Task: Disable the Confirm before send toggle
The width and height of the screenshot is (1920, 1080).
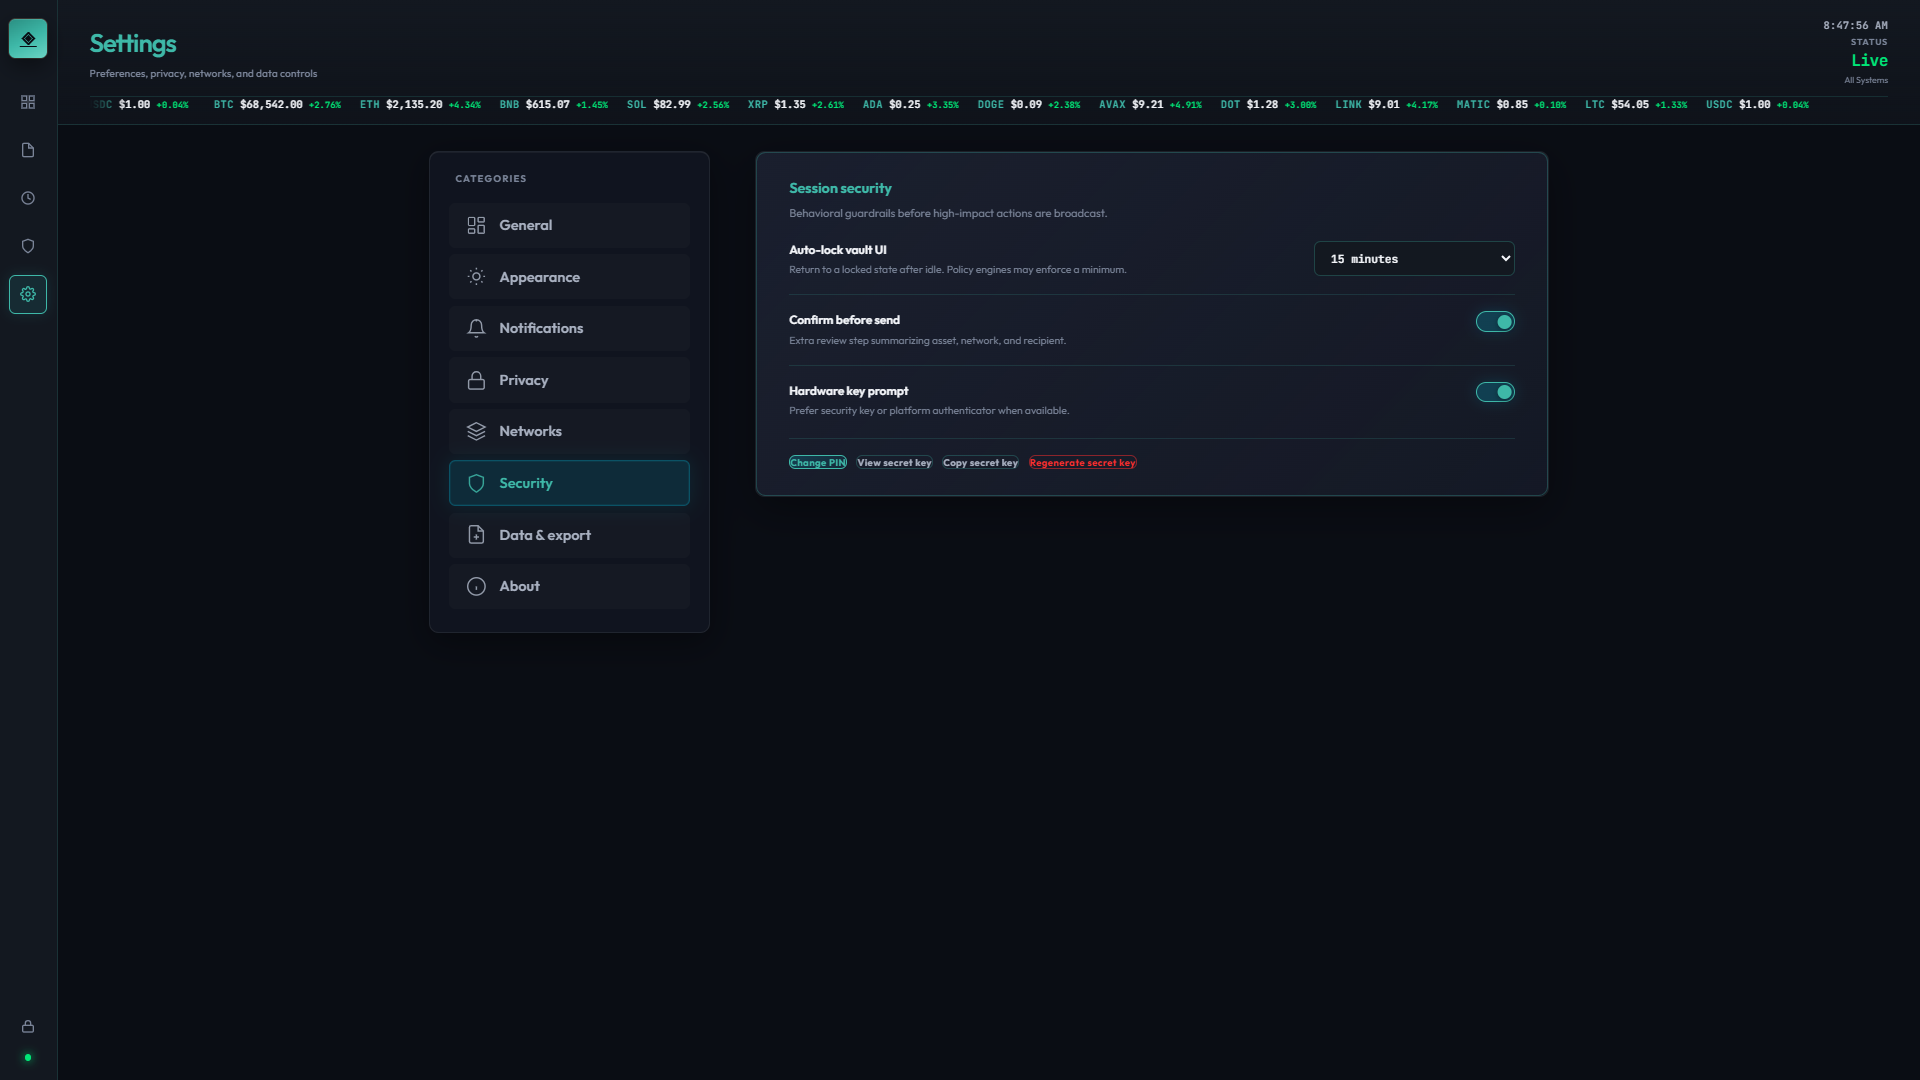Action: [1495, 321]
